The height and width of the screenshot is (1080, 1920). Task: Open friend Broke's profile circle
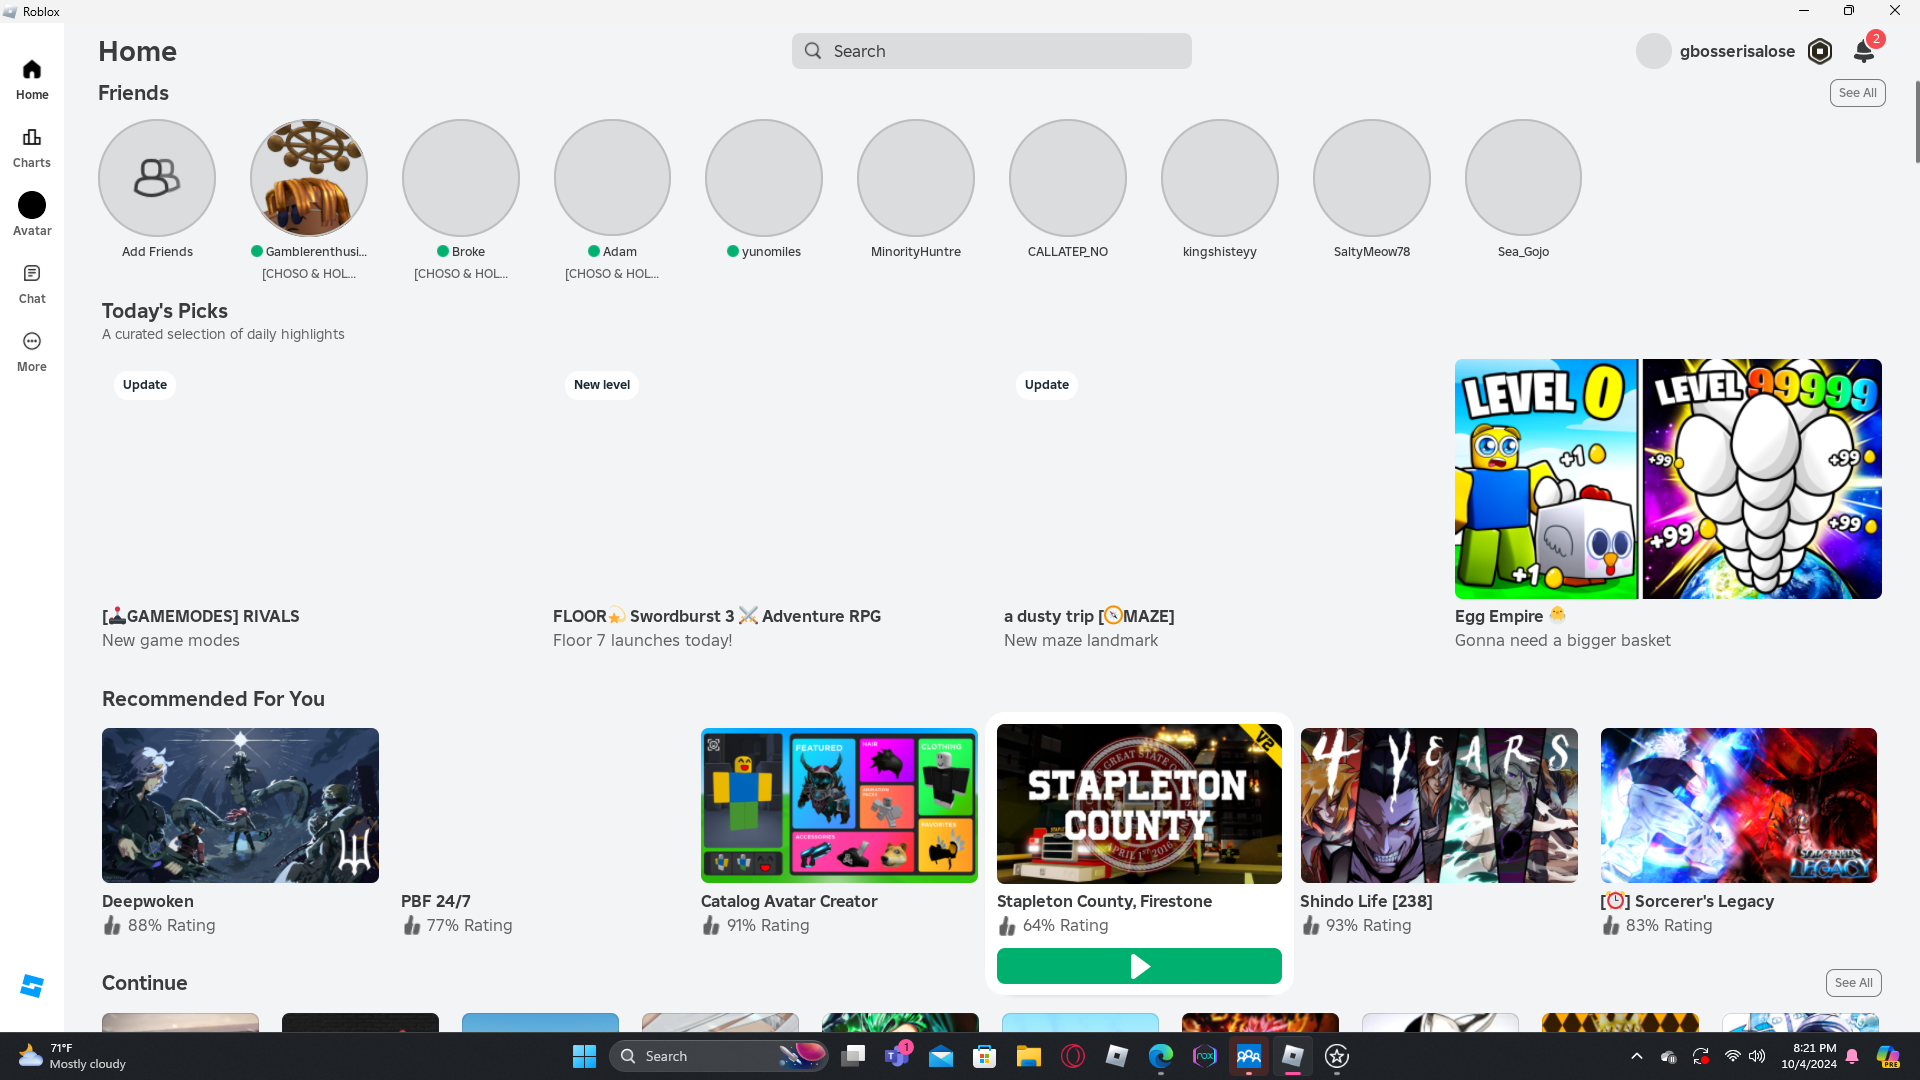pyautogui.click(x=461, y=178)
